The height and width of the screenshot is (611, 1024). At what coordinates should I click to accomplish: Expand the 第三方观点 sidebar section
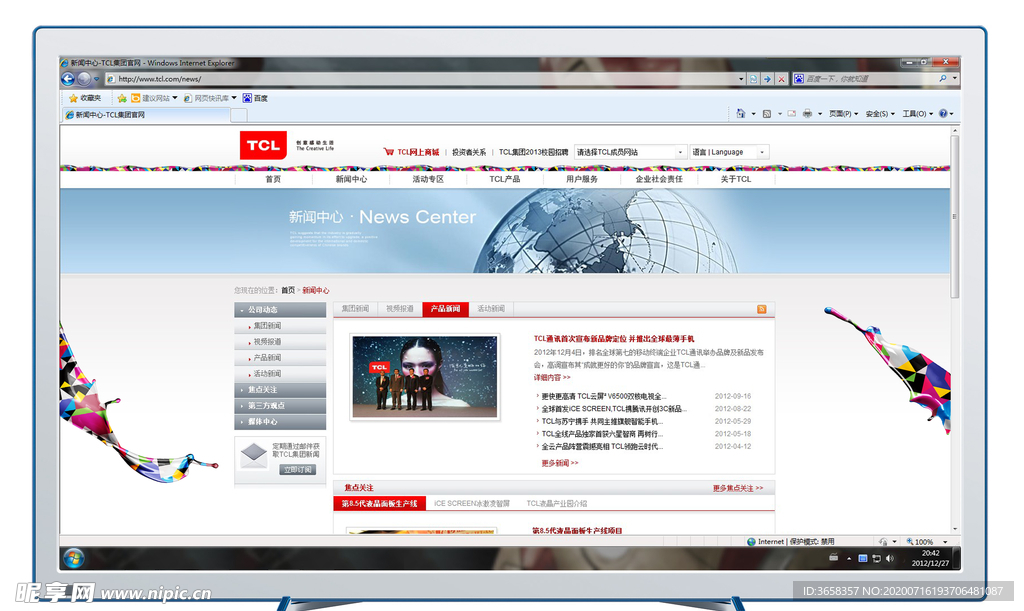pos(280,406)
